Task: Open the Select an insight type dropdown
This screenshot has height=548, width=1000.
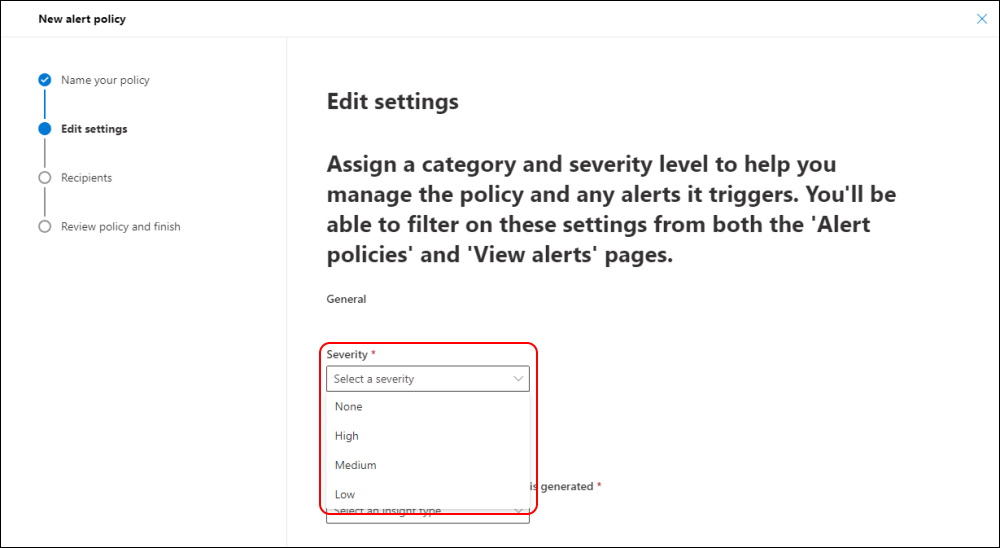Action: (427, 515)
